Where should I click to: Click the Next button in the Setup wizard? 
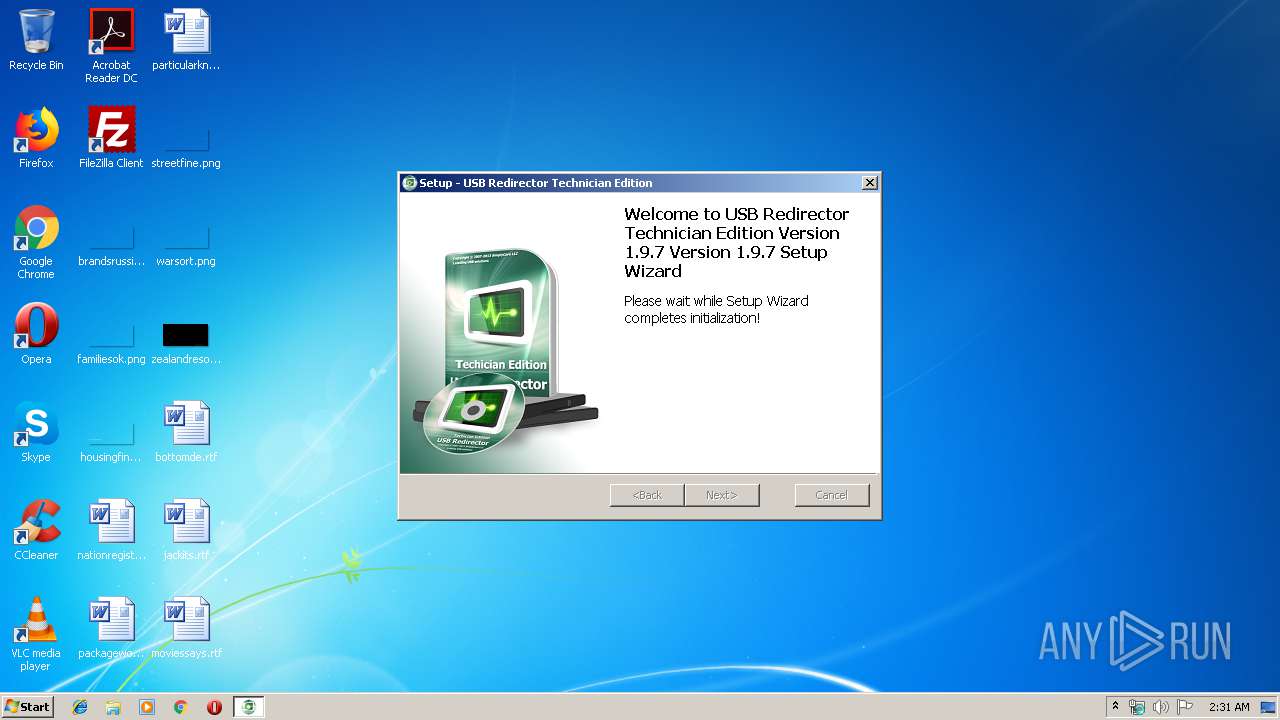coord(722,495)
